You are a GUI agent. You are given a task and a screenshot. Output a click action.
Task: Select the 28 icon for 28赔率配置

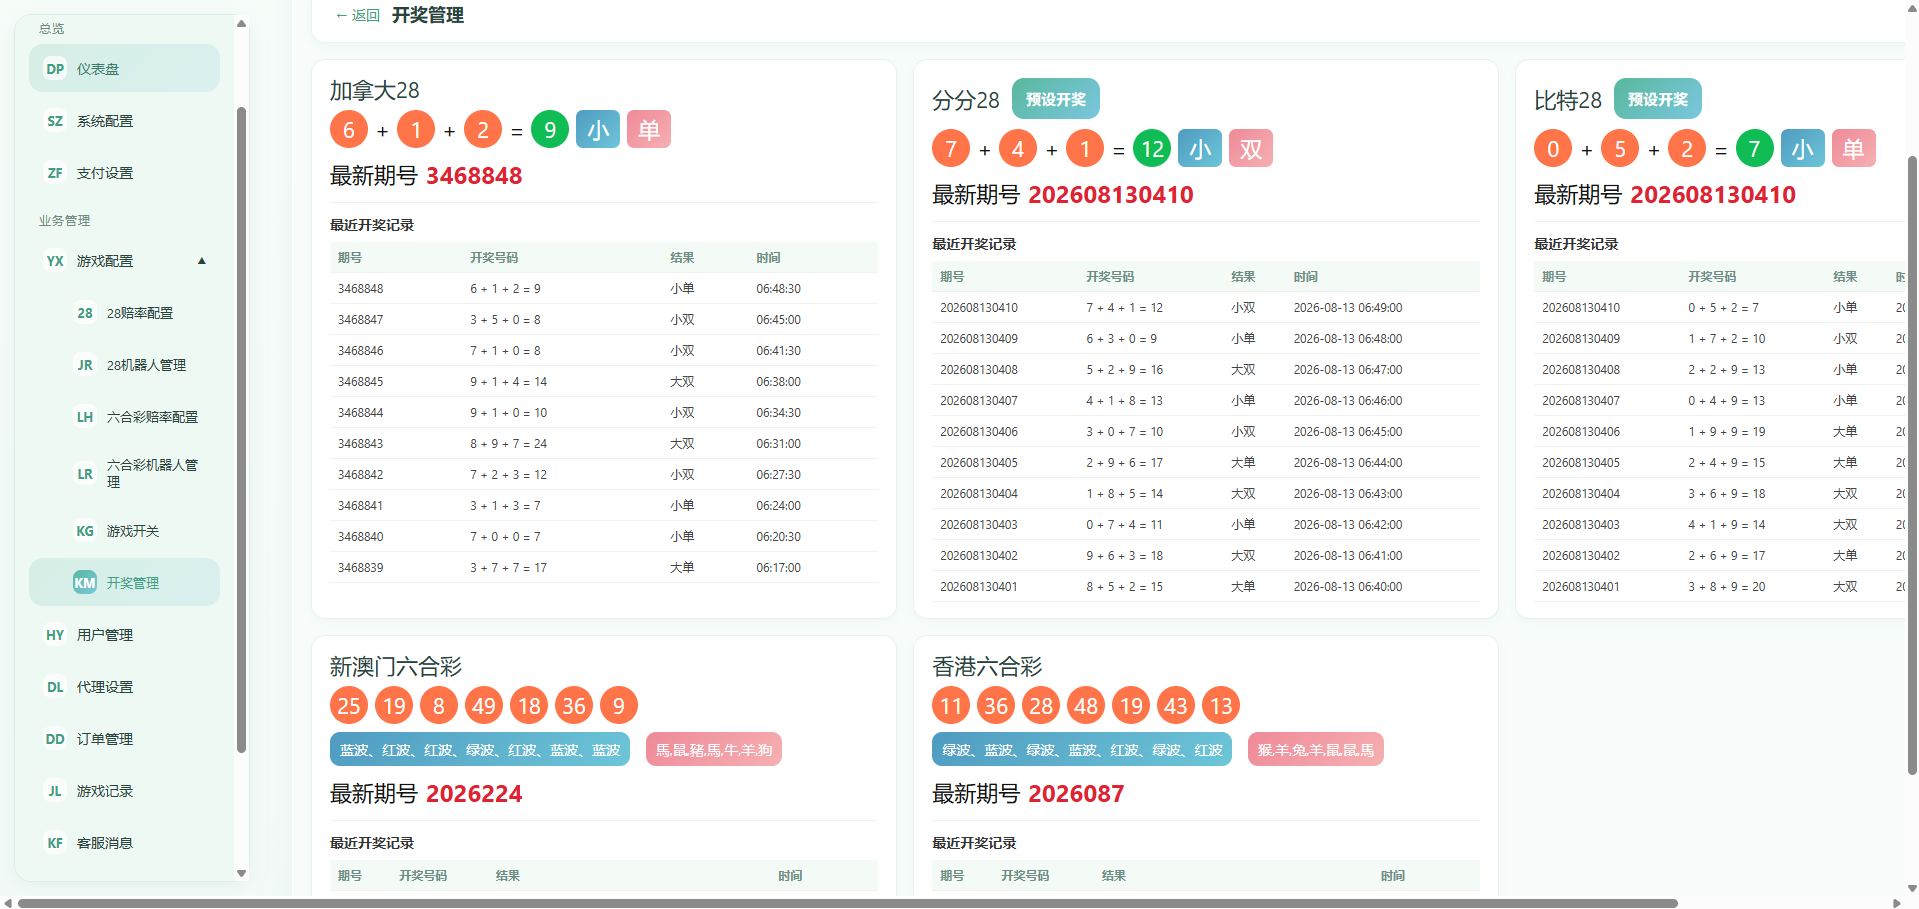pyautogui.click(x=85, y=313)
